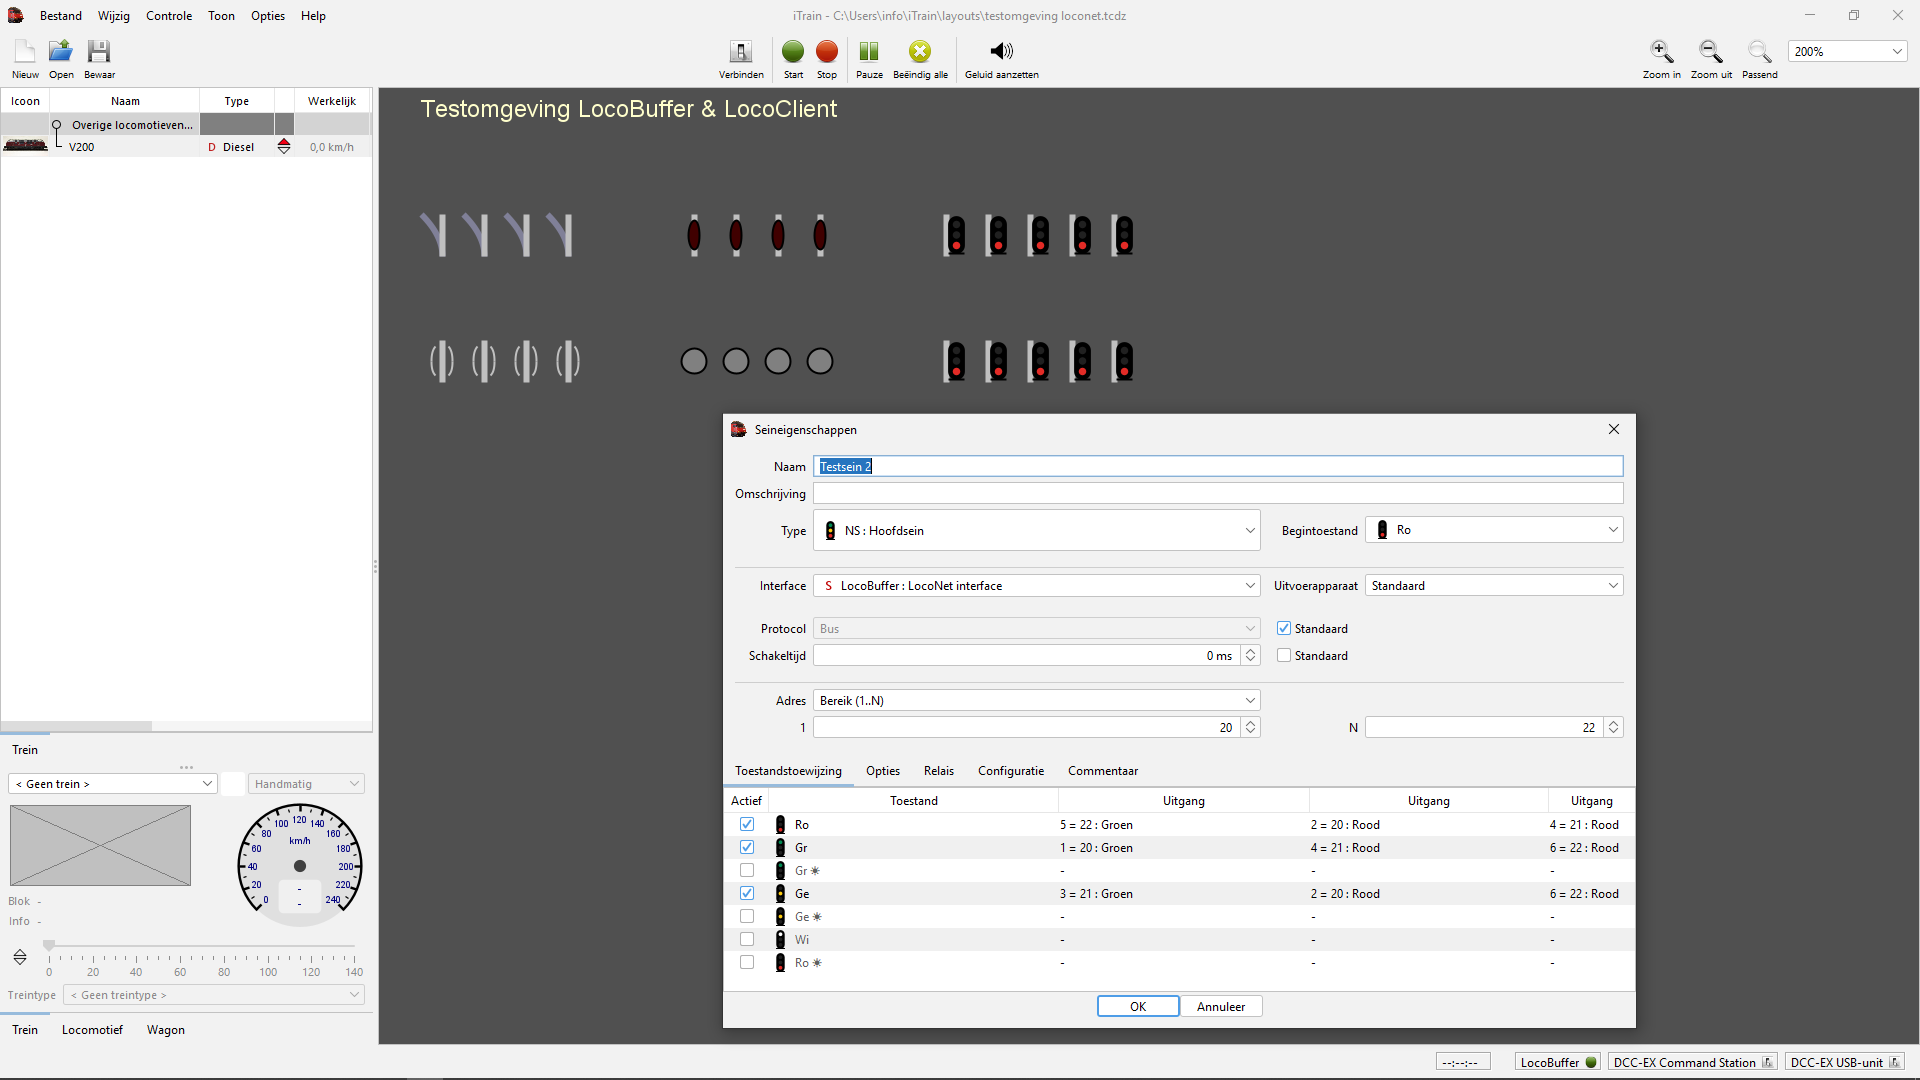Open the Adres Bereik dropdown
The image size is (1920, 1080).
point(1036,701)
